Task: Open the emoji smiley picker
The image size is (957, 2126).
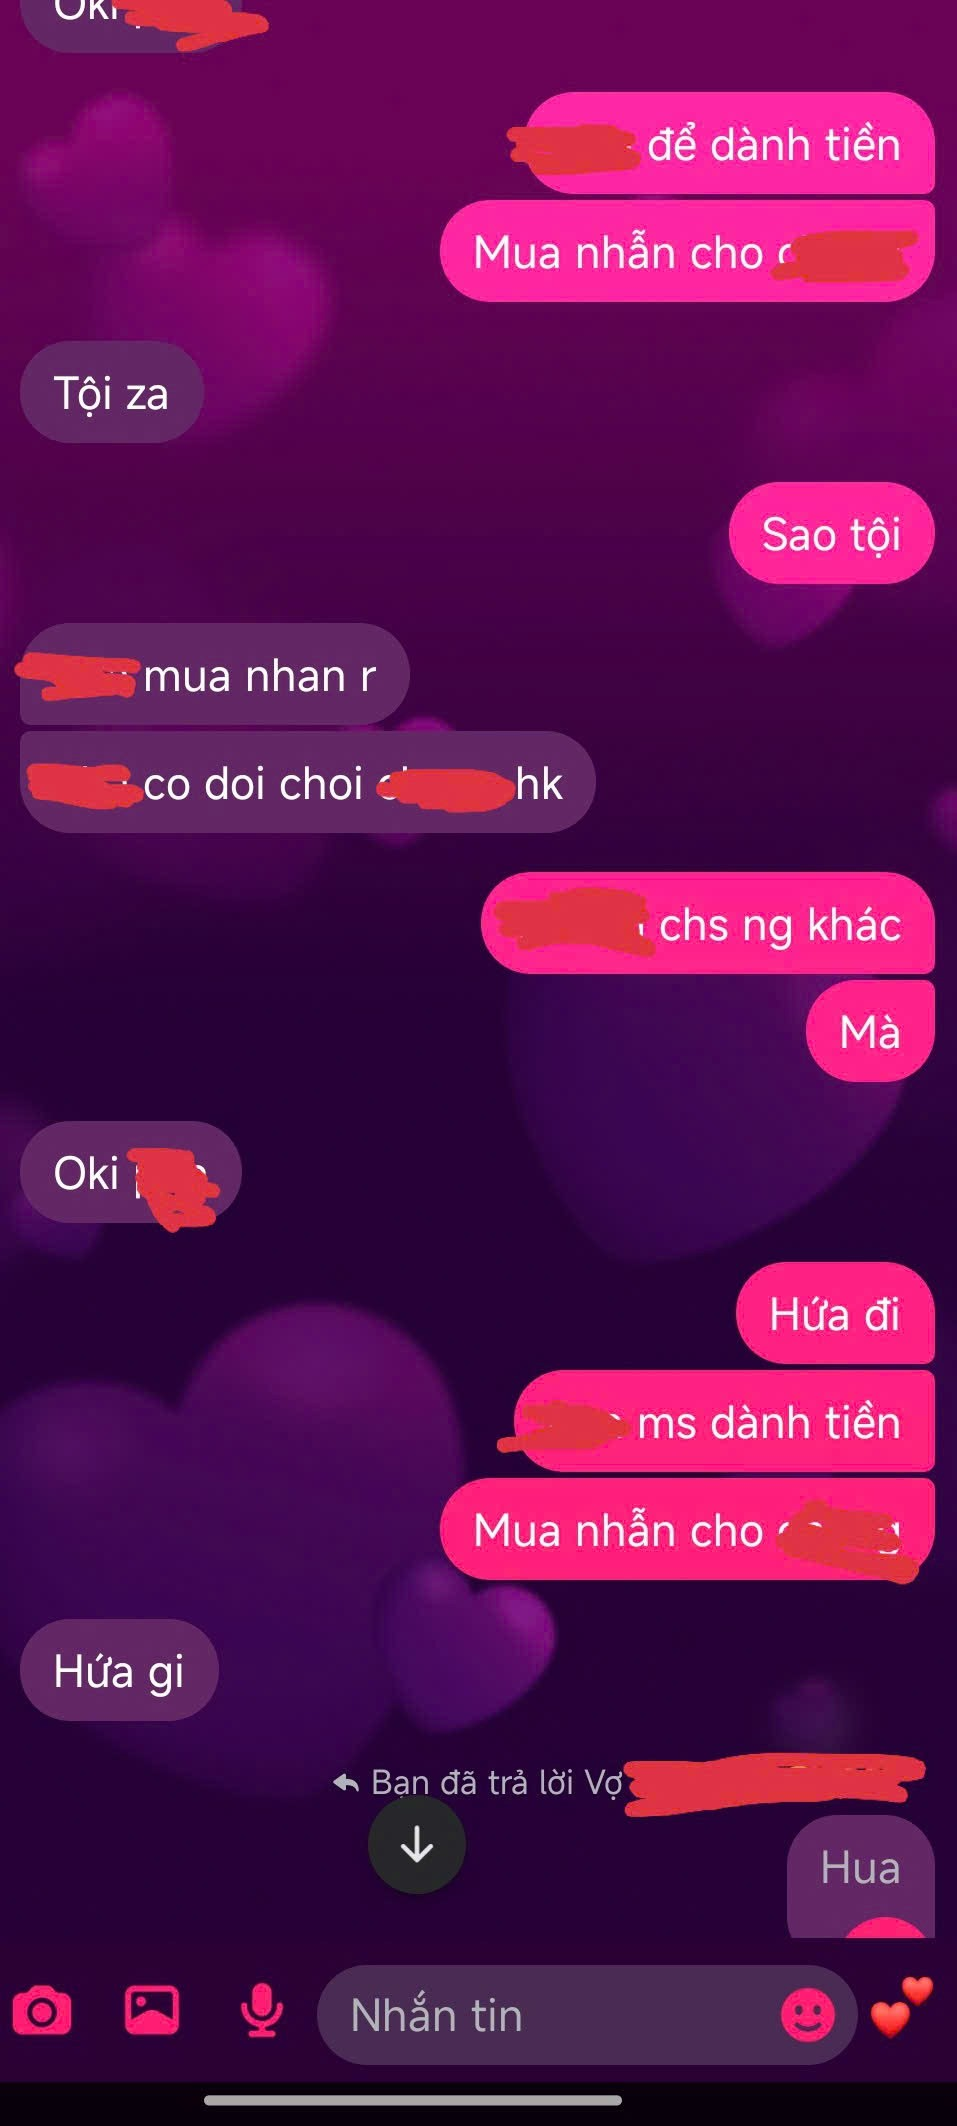Action: click(x=808, y=2014)
